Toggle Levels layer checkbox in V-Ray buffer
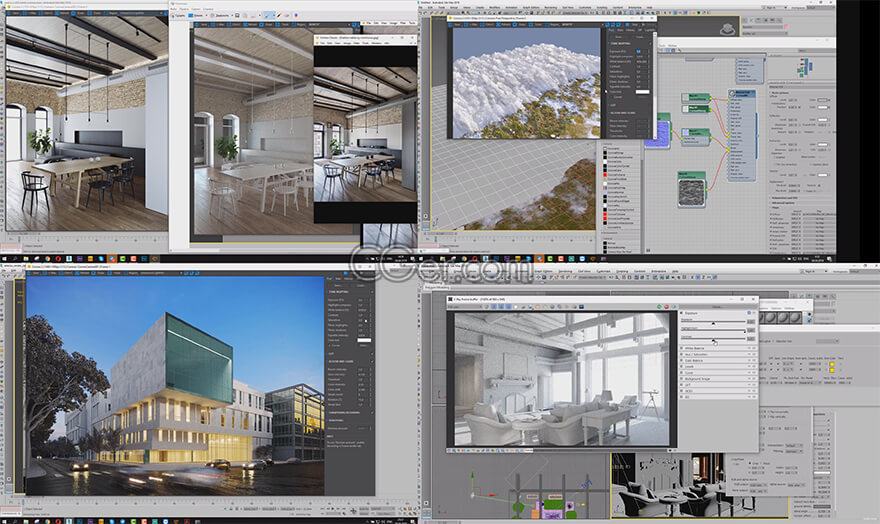This screenshot has width=880, height=524. pos(682,366)
